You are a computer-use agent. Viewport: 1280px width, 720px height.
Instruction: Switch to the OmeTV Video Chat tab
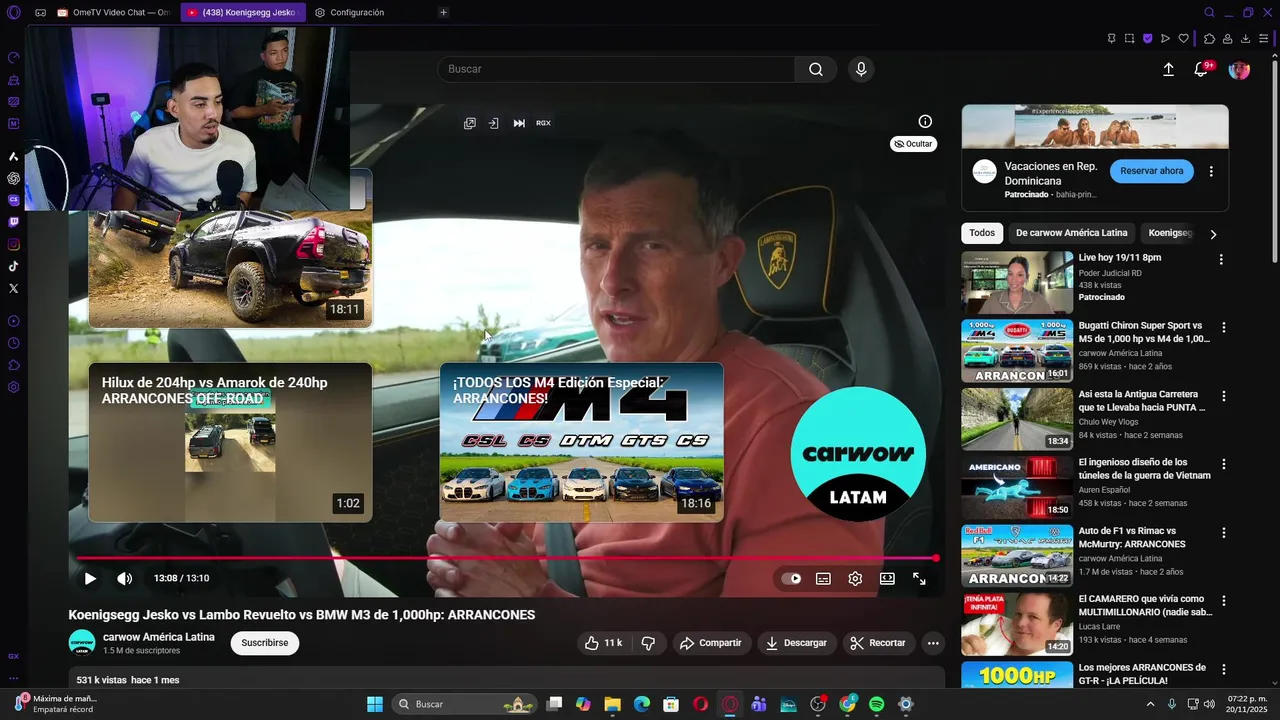click(113, 12)
